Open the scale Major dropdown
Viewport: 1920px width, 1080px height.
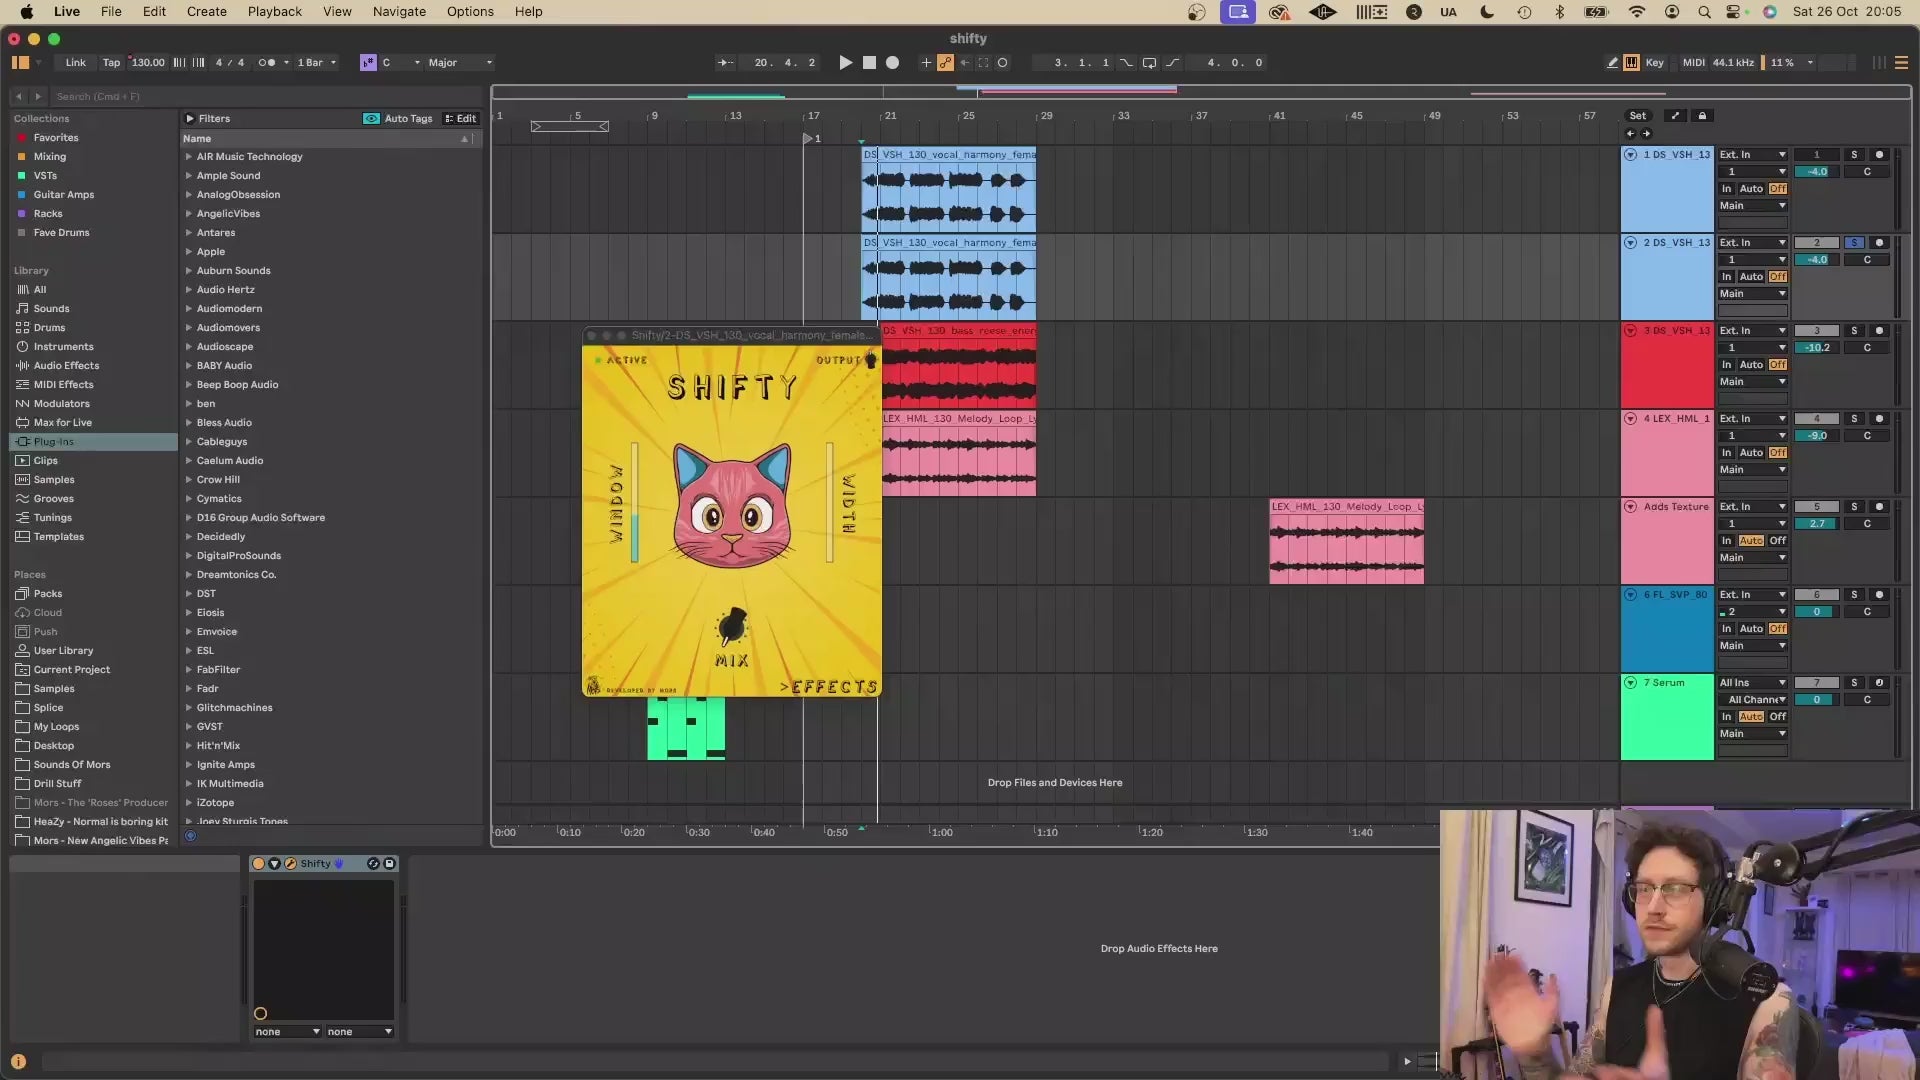[x=460, y=62]
